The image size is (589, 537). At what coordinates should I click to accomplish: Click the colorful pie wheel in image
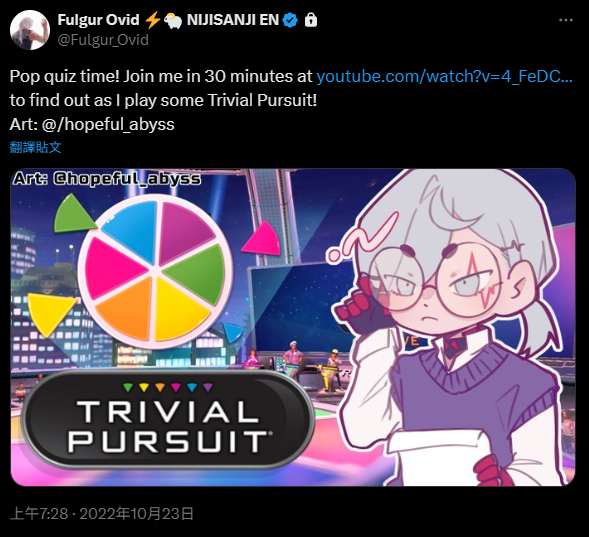pos(155,272)
